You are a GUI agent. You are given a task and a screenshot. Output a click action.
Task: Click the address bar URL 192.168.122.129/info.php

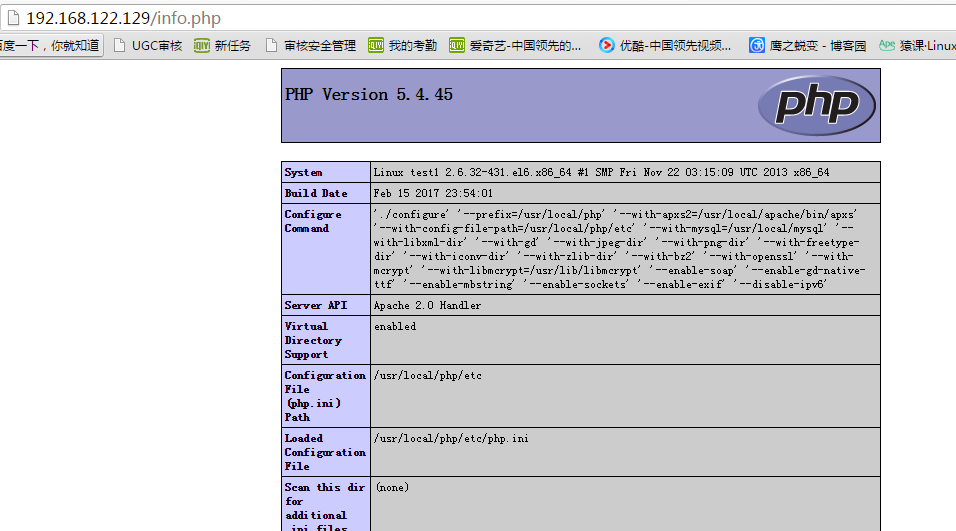[123, 18]
